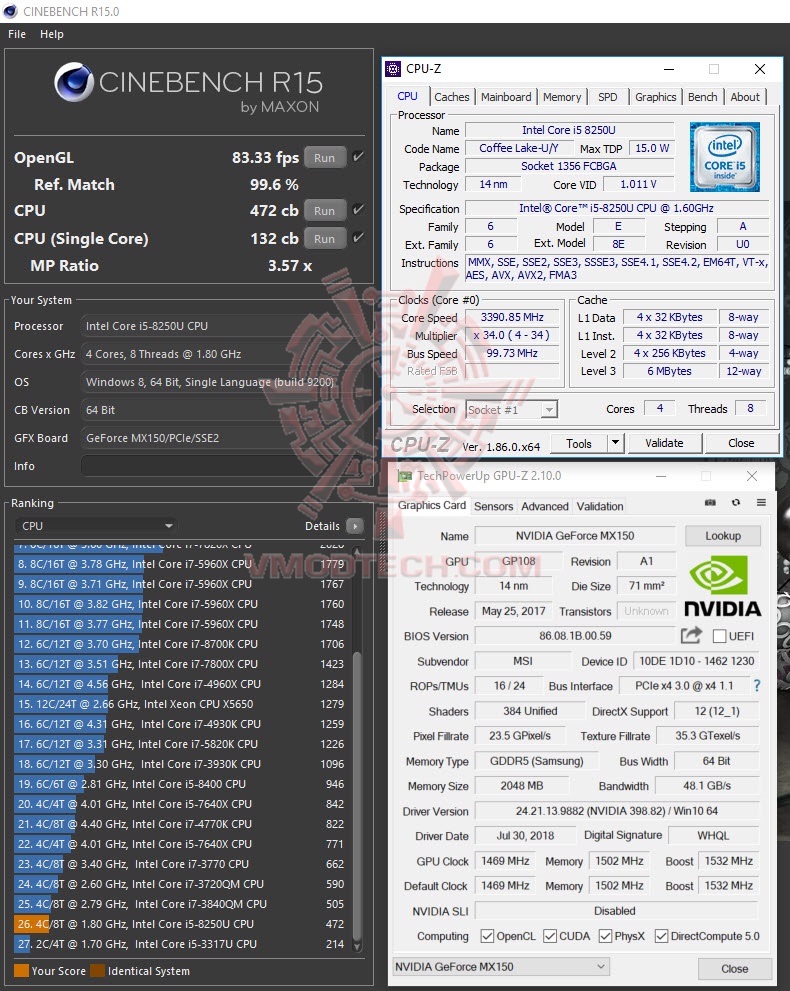
Task: Run the OpenGL benchmark
Action: 325,157
